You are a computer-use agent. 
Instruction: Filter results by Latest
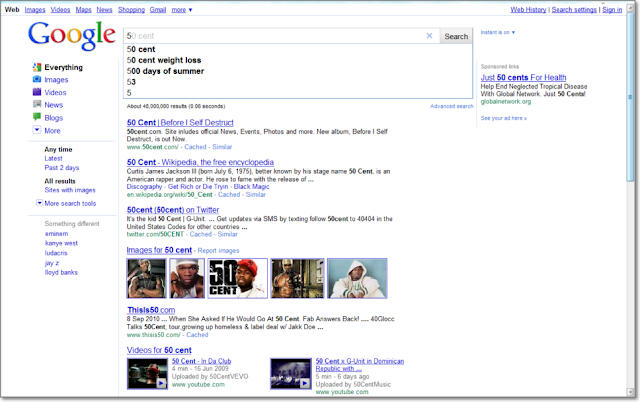coord(53,158)
